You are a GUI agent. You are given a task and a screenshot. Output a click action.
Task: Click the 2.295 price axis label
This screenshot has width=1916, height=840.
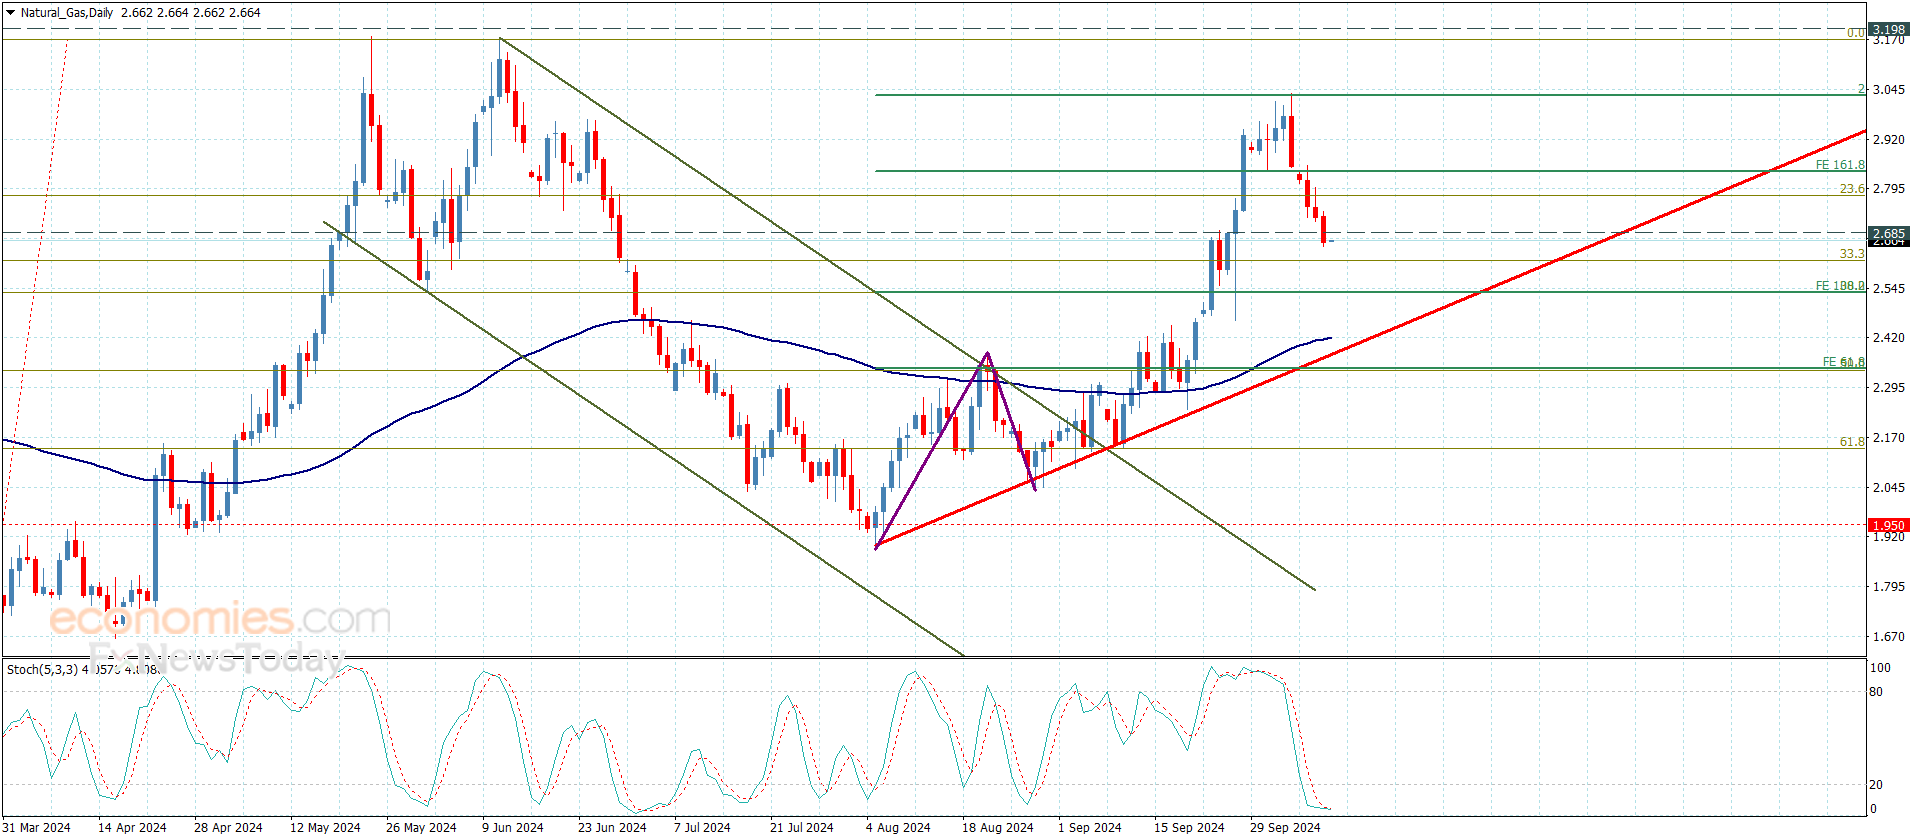tap(1888, 388)
